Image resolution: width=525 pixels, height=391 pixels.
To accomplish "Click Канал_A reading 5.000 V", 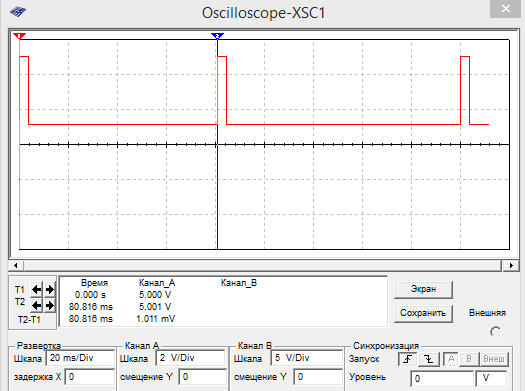I will point(155,295).
